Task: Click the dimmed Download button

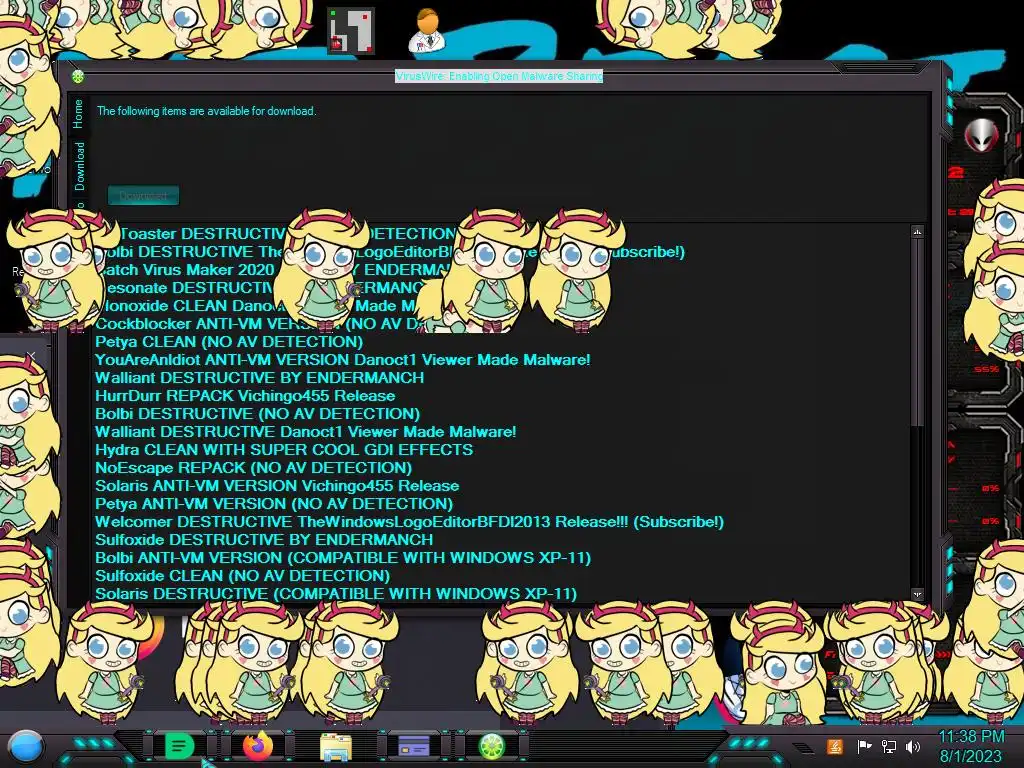Action: point(143,195)
